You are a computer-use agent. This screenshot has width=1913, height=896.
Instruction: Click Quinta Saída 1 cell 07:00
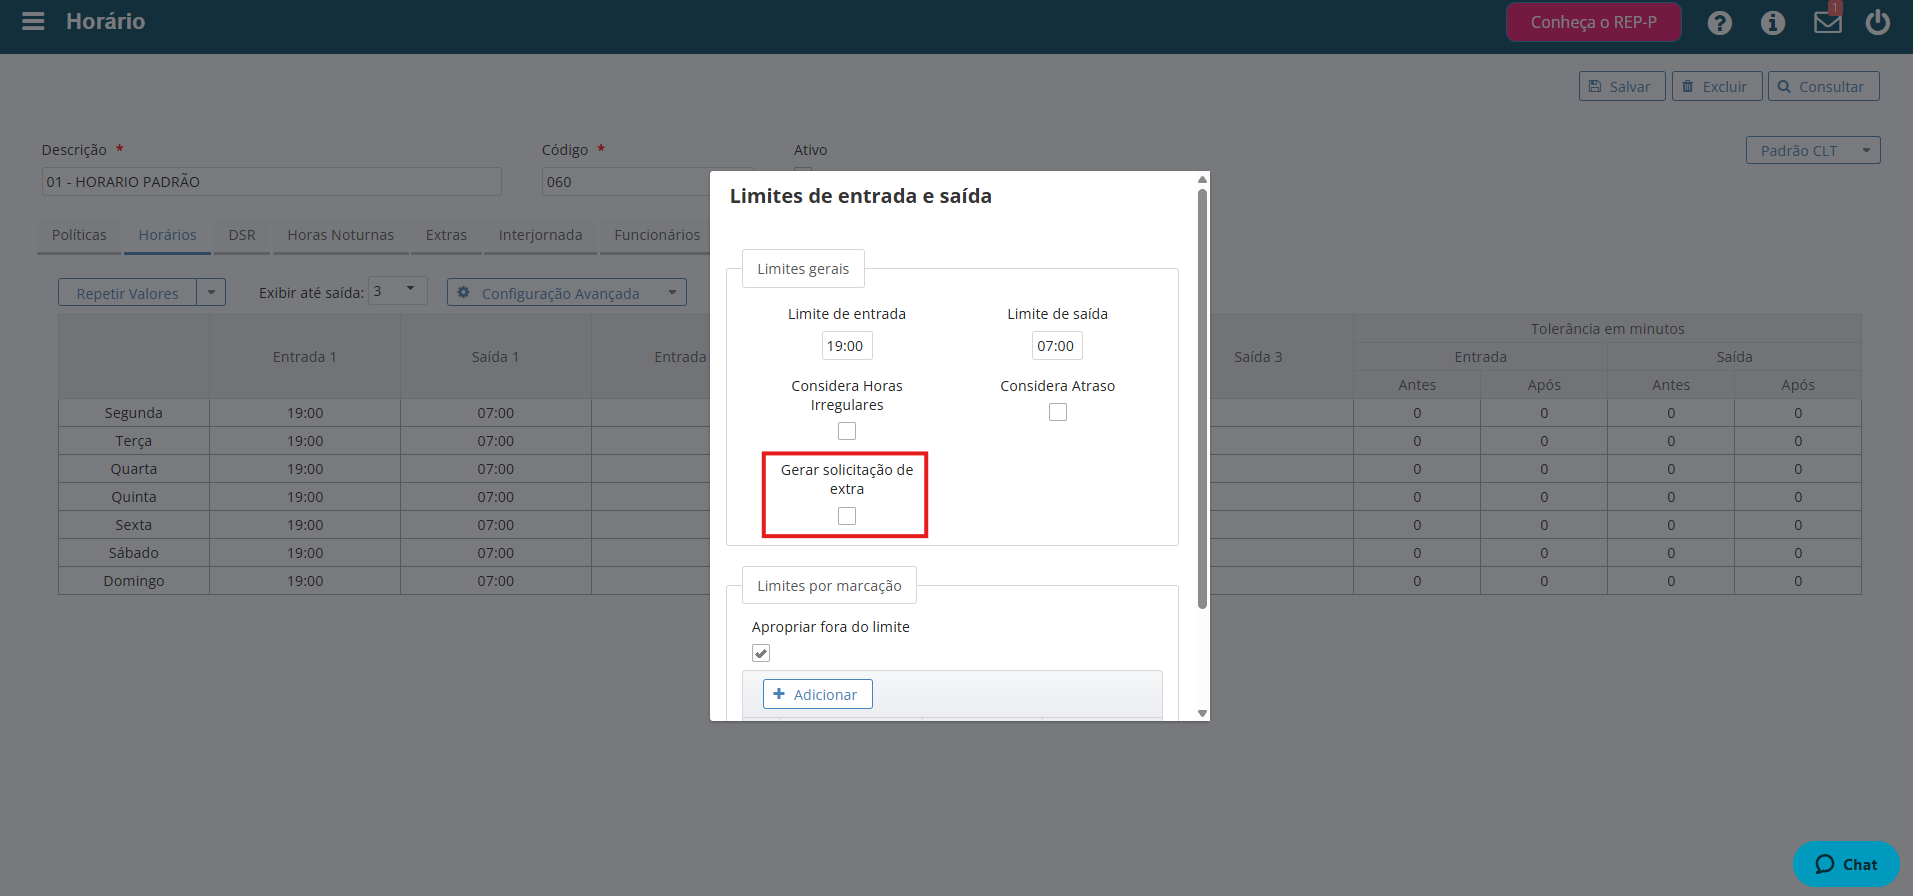point(496,497)
